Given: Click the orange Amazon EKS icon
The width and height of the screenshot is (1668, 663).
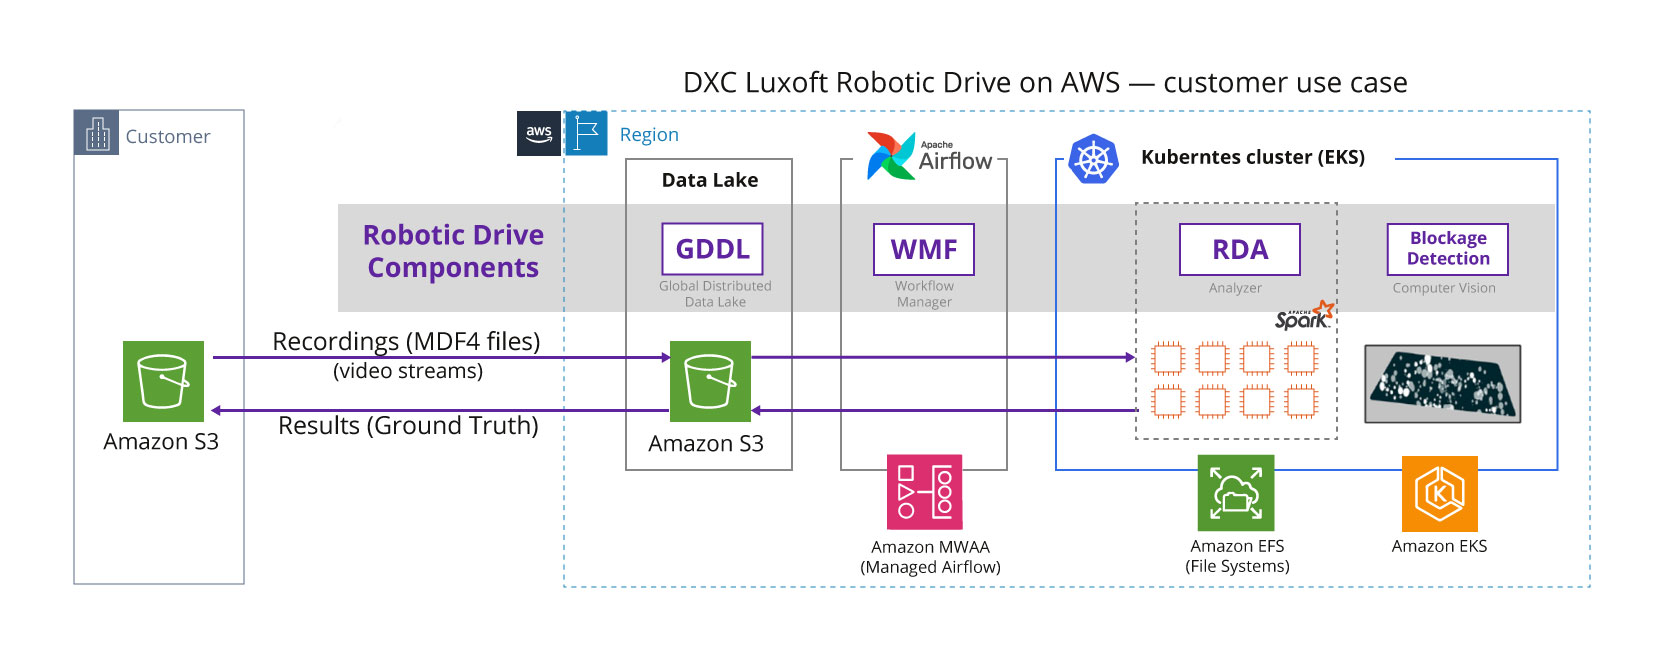Looking at the screenshot, I should 1439,493.
